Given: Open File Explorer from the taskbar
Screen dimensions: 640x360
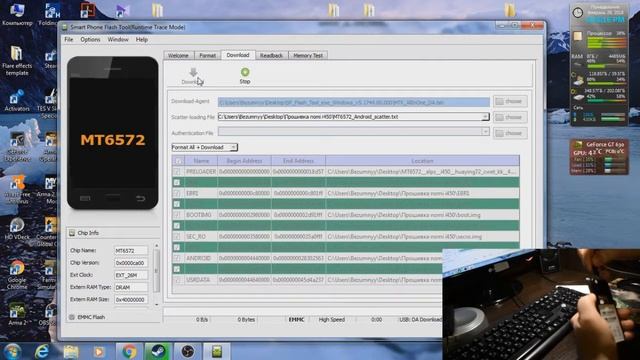Looking at the screenshot, I should 71,351.
